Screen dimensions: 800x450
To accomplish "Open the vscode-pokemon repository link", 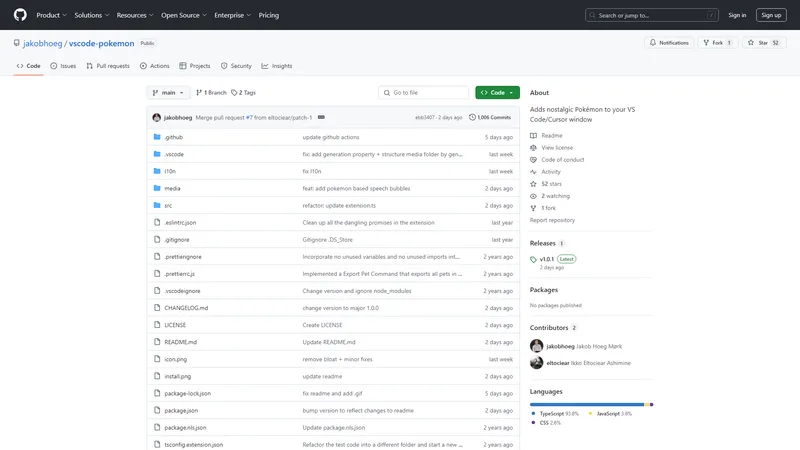I will pyautogui.click(x=102, y=43).
